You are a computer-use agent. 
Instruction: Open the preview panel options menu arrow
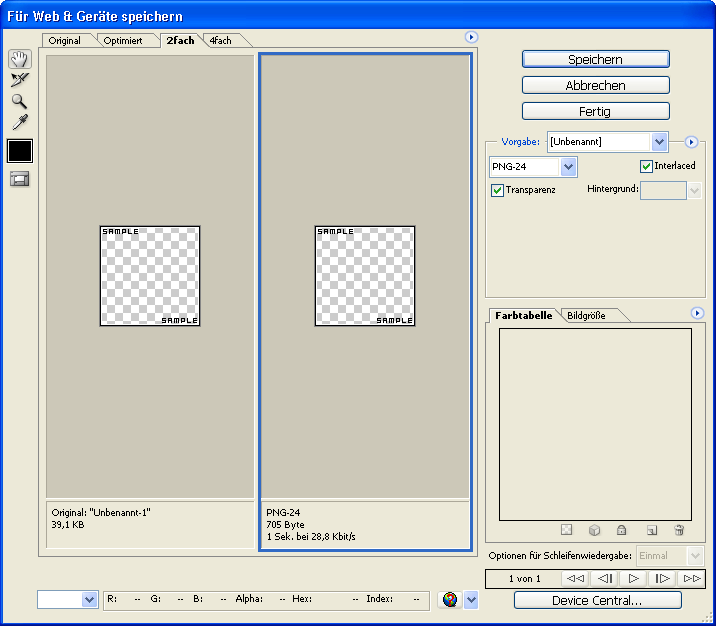pos(470,37)
